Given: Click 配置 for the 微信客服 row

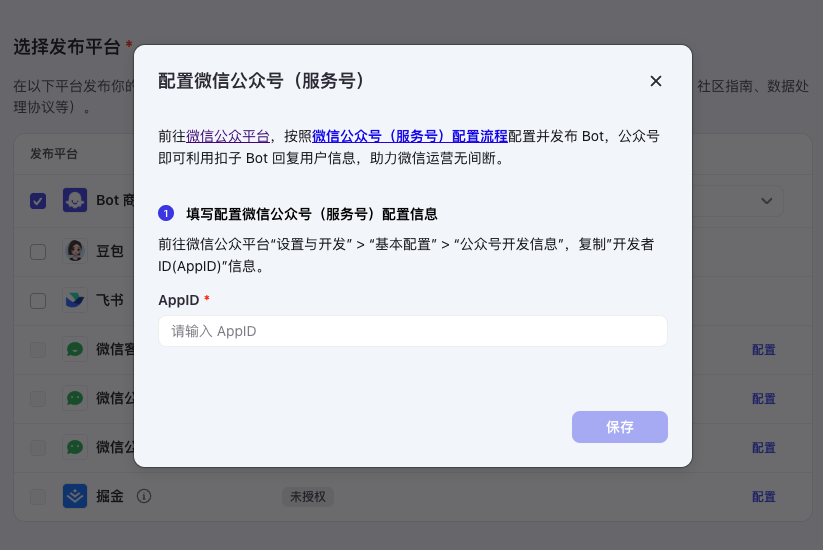Looking at the screenshot, I should click(x=764, y=350).
